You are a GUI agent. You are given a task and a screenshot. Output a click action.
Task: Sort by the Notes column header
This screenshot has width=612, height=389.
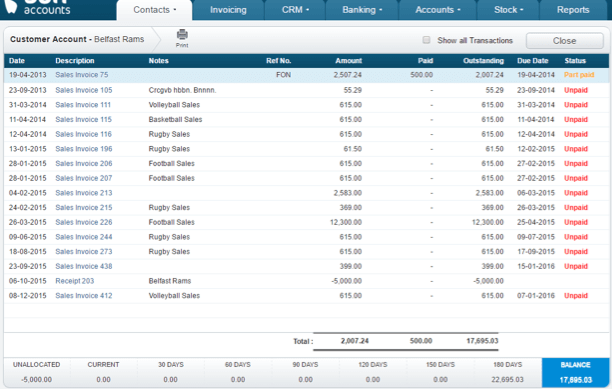158,61
